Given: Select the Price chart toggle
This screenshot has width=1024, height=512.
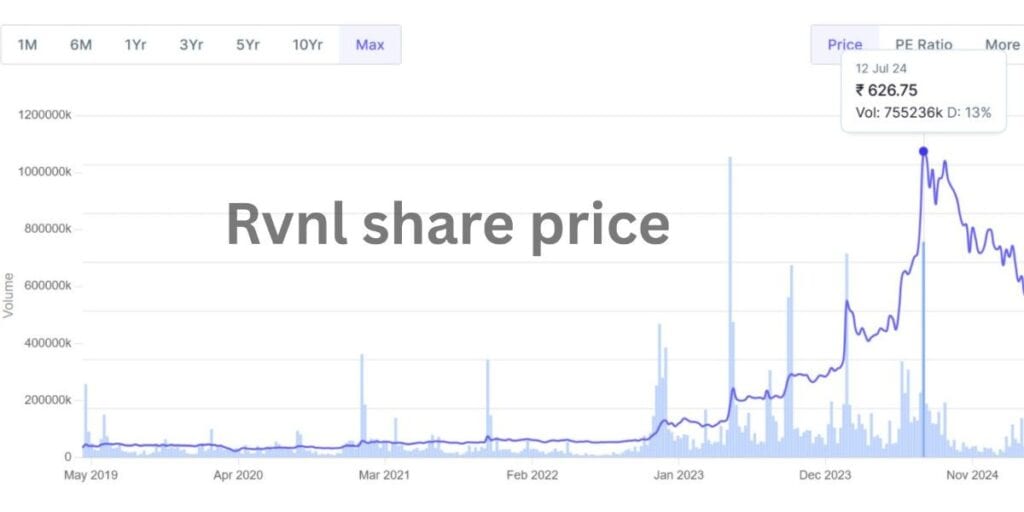Looking at the screenshot, I should [845, 45].
